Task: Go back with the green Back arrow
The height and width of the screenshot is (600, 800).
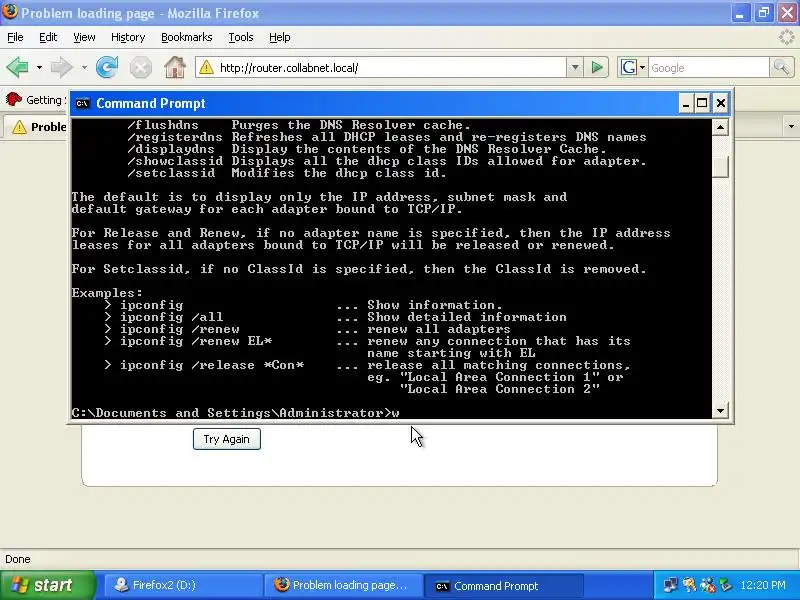Action: [17, 67]
